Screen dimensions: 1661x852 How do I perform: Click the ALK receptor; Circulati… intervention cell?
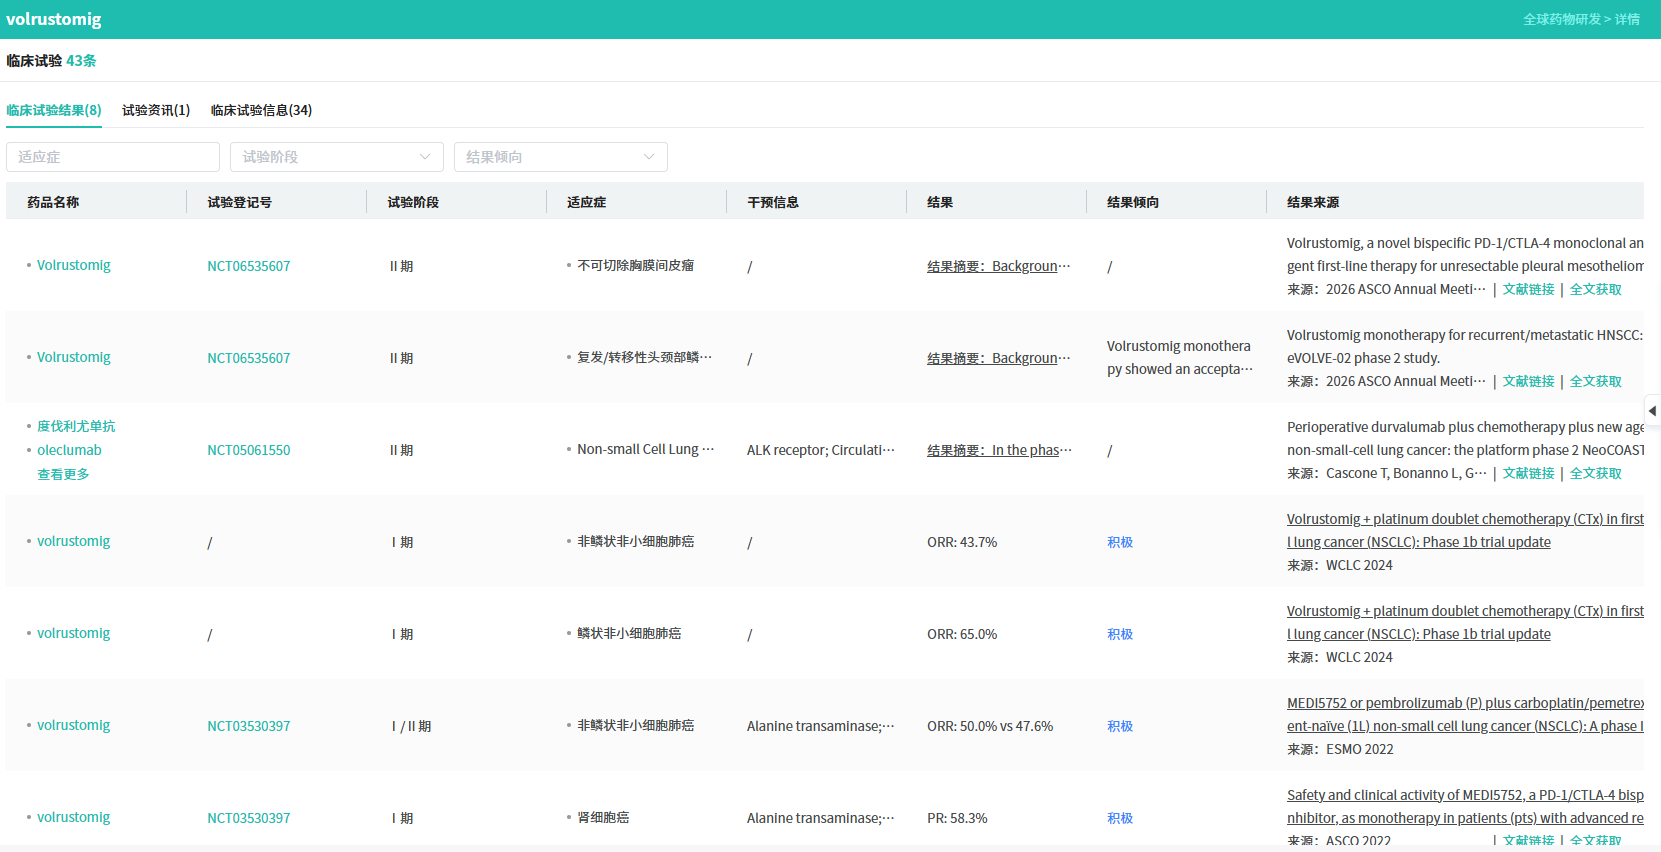[820, 450]
